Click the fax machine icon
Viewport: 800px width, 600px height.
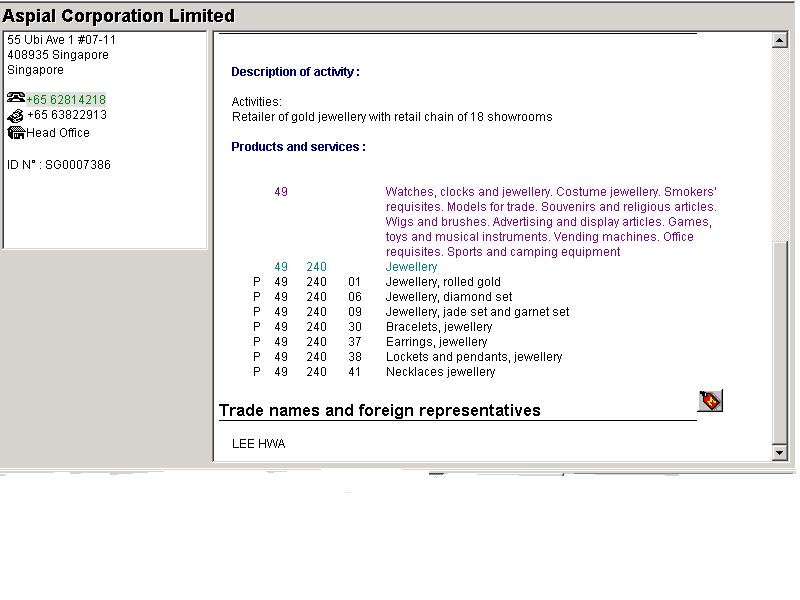coord(15,116)
